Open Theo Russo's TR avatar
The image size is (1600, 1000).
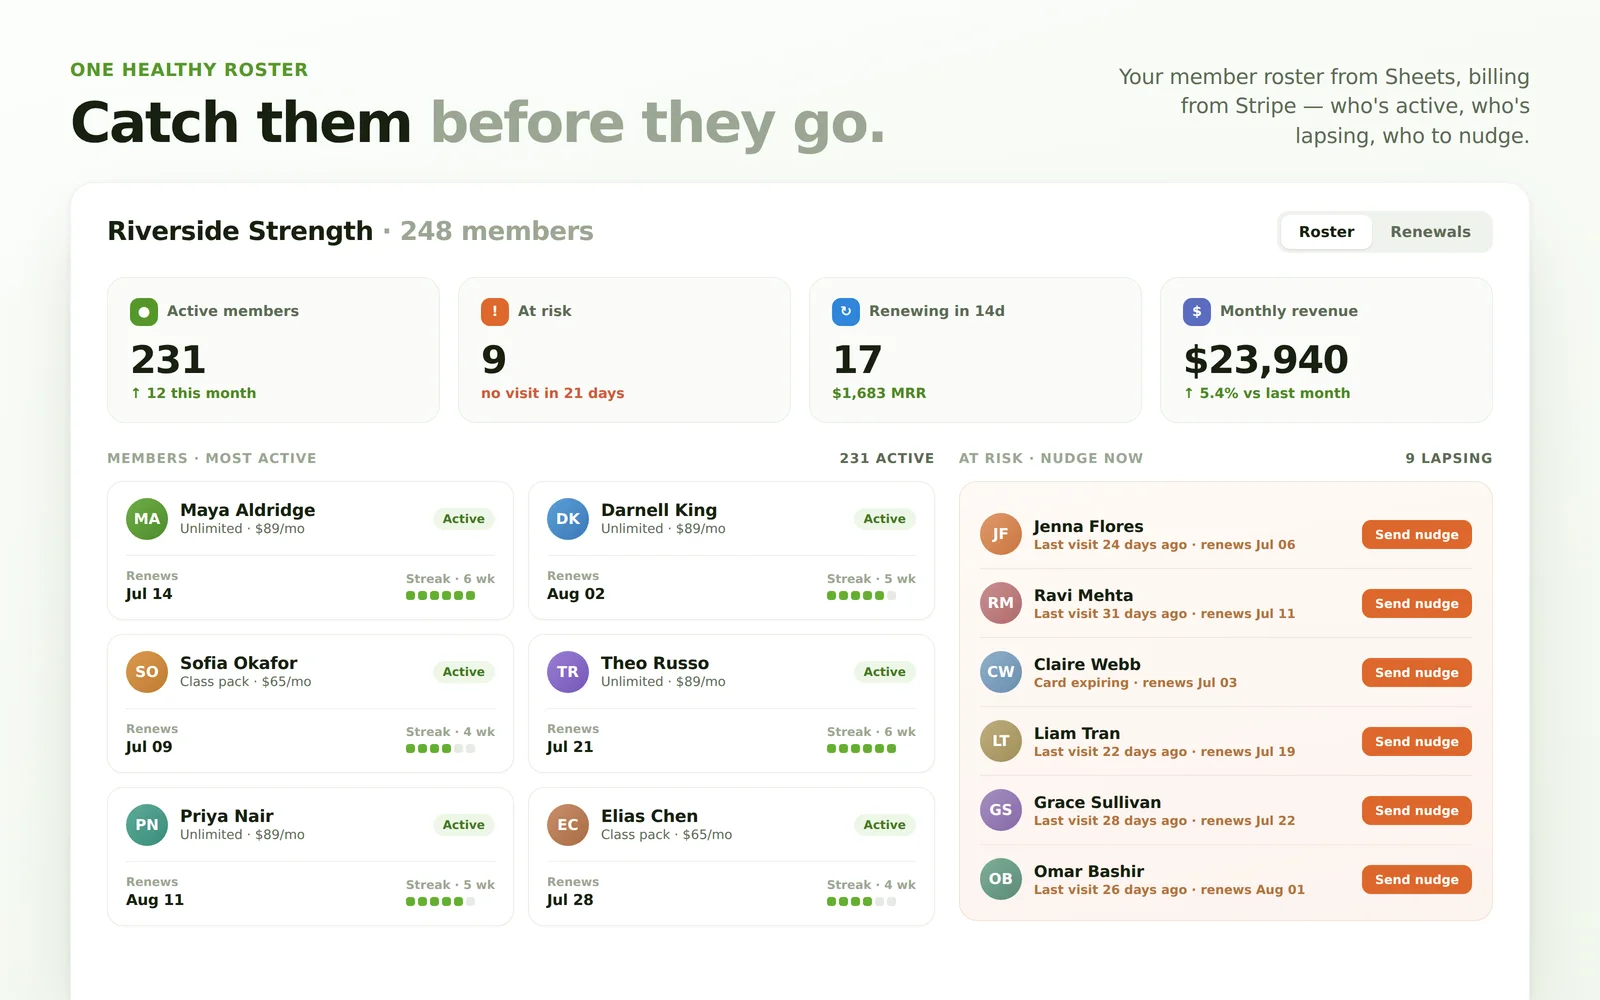568,672
